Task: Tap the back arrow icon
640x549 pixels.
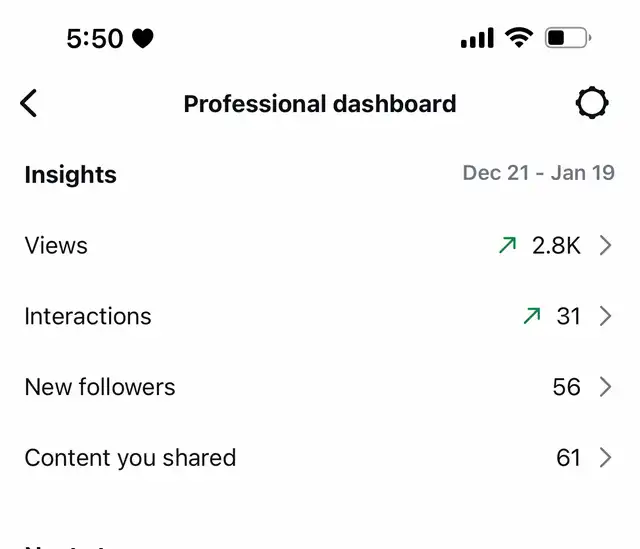Action: pos(29,103)
